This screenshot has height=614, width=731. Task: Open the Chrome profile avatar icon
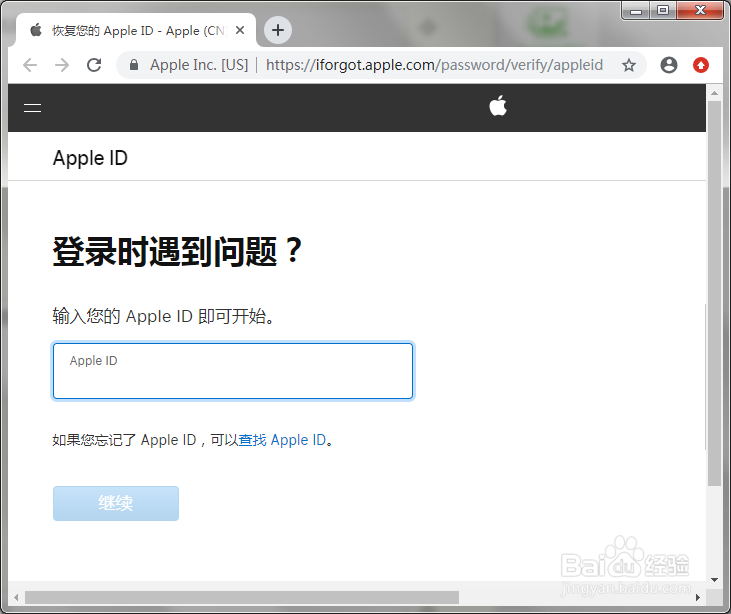coord(669,65)
